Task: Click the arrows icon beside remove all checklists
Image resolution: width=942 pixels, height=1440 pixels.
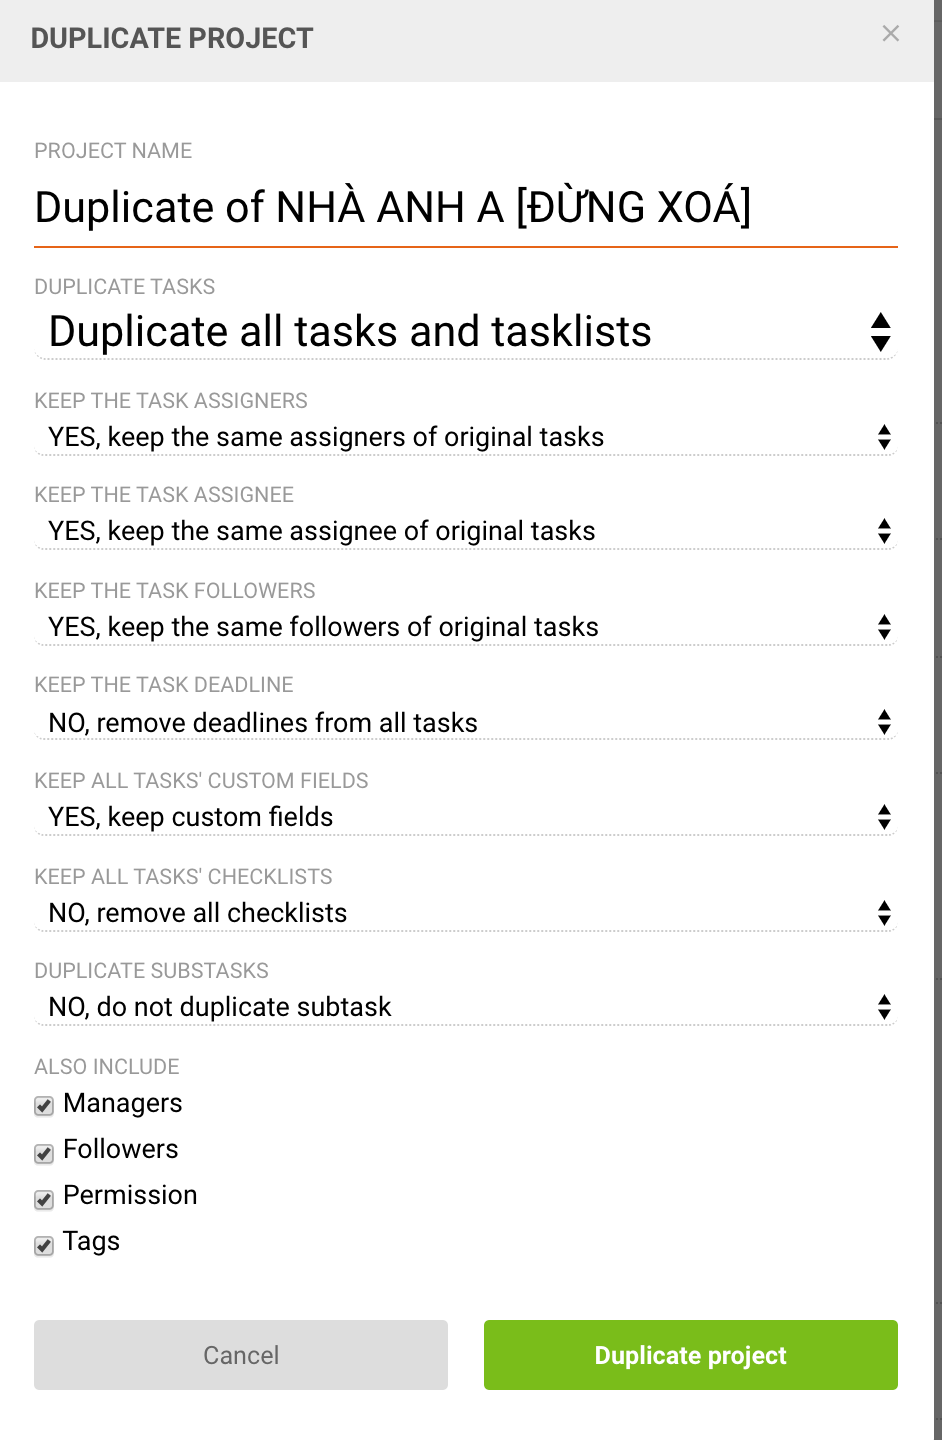Action: point(884,912)
